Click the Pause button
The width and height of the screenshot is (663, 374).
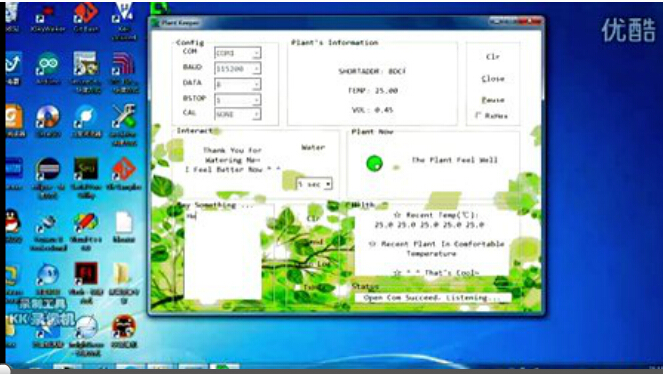[493, 100]
